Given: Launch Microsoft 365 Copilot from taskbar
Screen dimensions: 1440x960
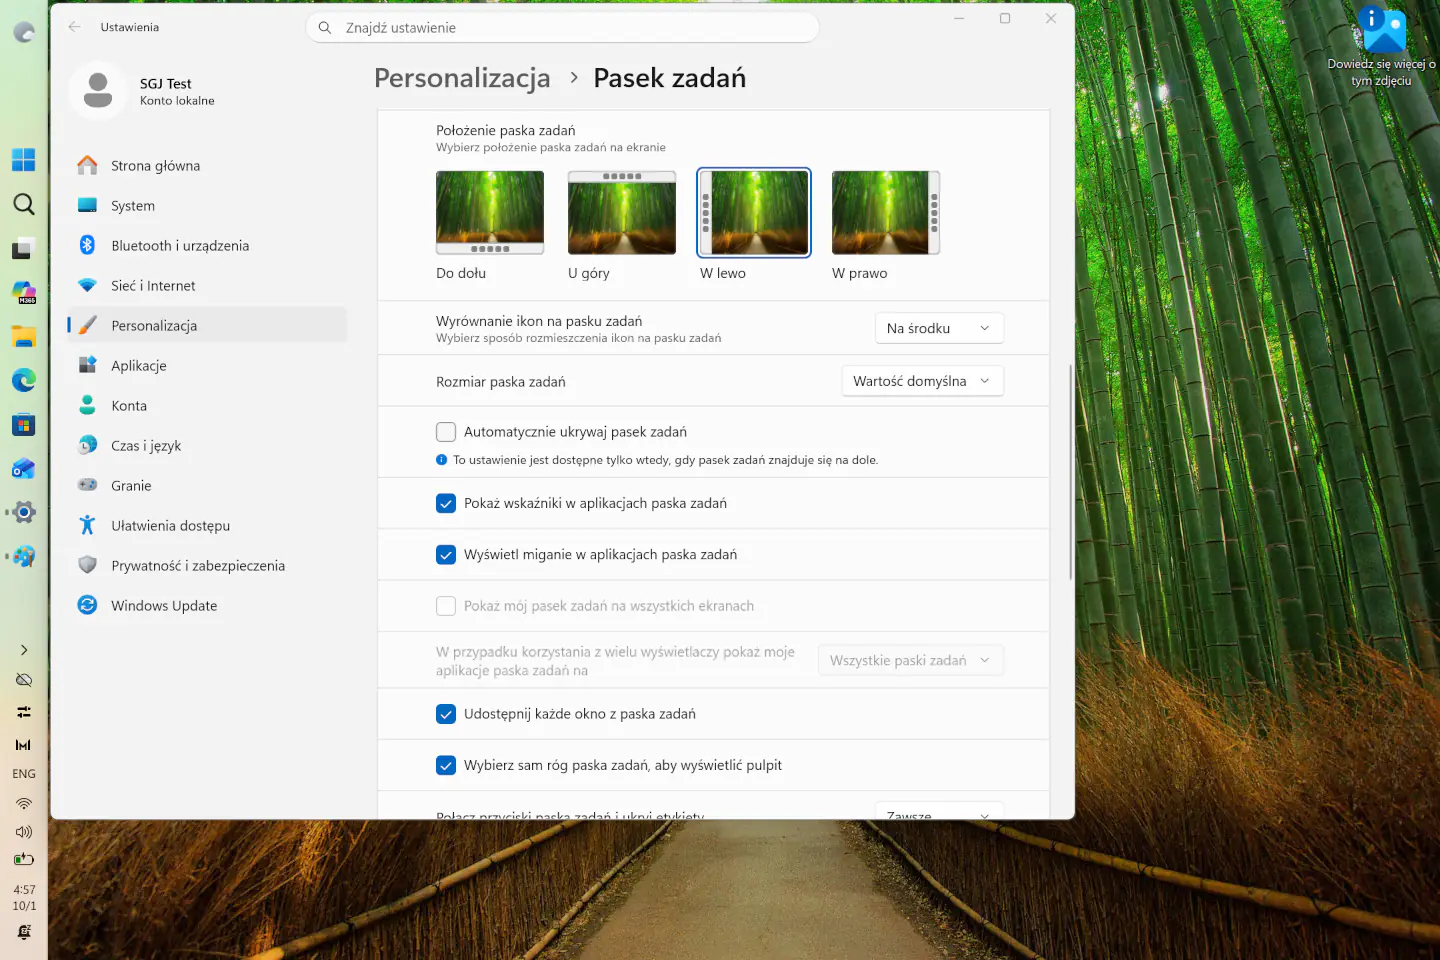Looking at the screenshot, I should tap(24, 292).
